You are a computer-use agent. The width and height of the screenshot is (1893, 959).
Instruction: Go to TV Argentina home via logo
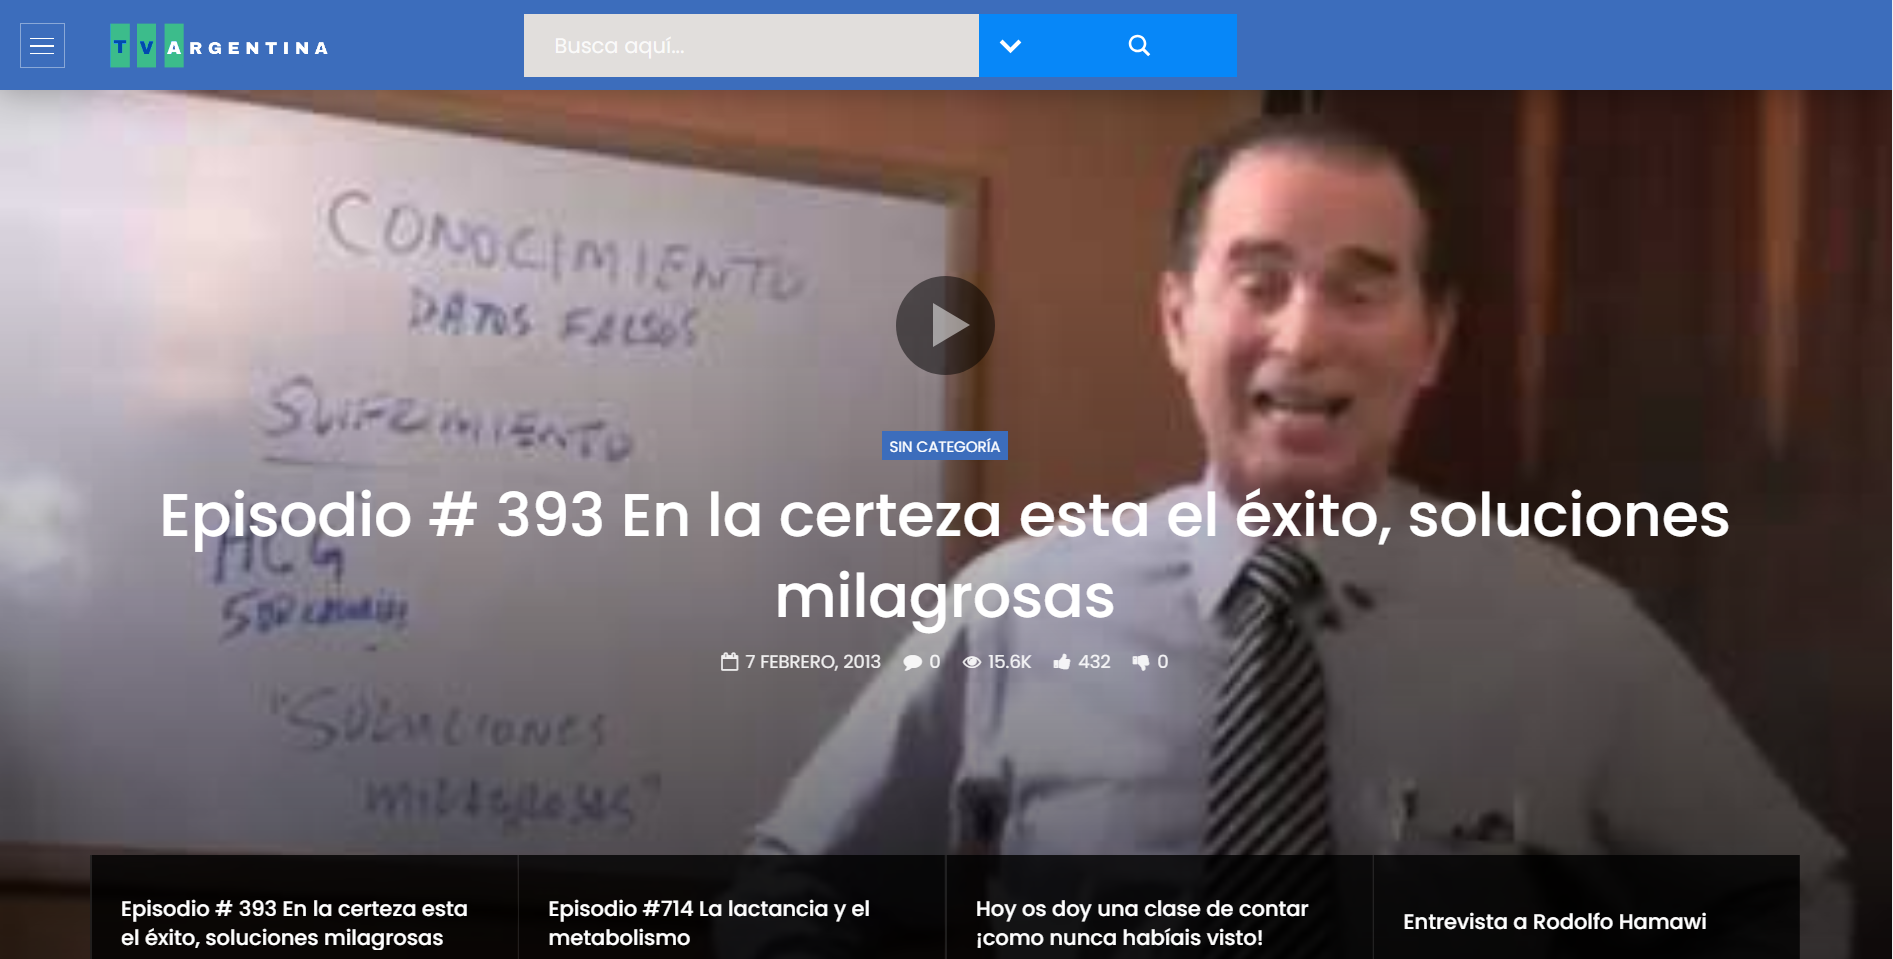pos(219,46)
